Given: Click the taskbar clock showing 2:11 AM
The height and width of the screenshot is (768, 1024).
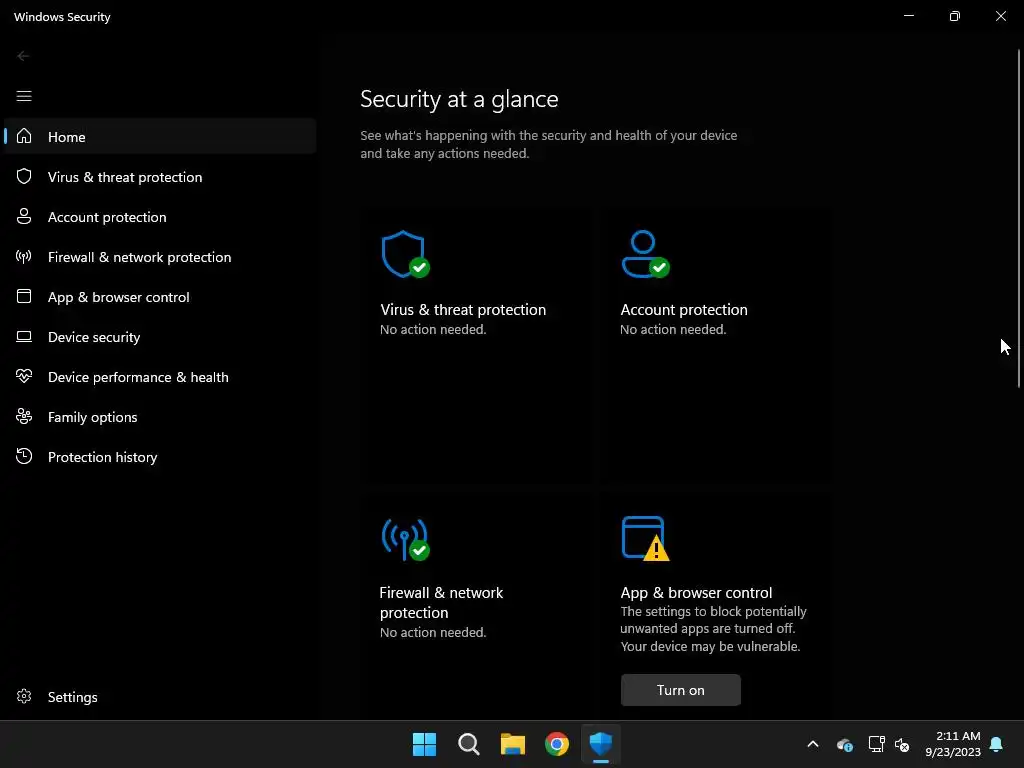Looking at the screenshot, I should (953, 744).
